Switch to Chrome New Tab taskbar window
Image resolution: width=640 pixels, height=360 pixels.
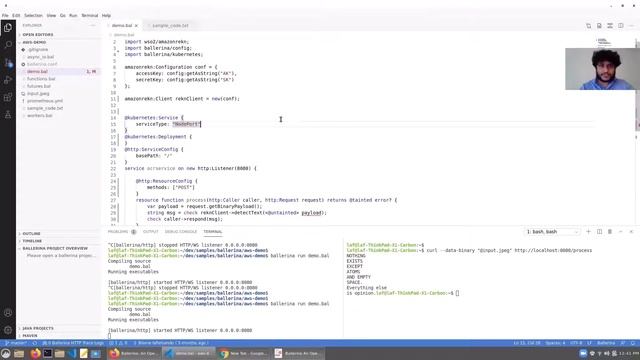pyautogui.click(x=243, y=353)
